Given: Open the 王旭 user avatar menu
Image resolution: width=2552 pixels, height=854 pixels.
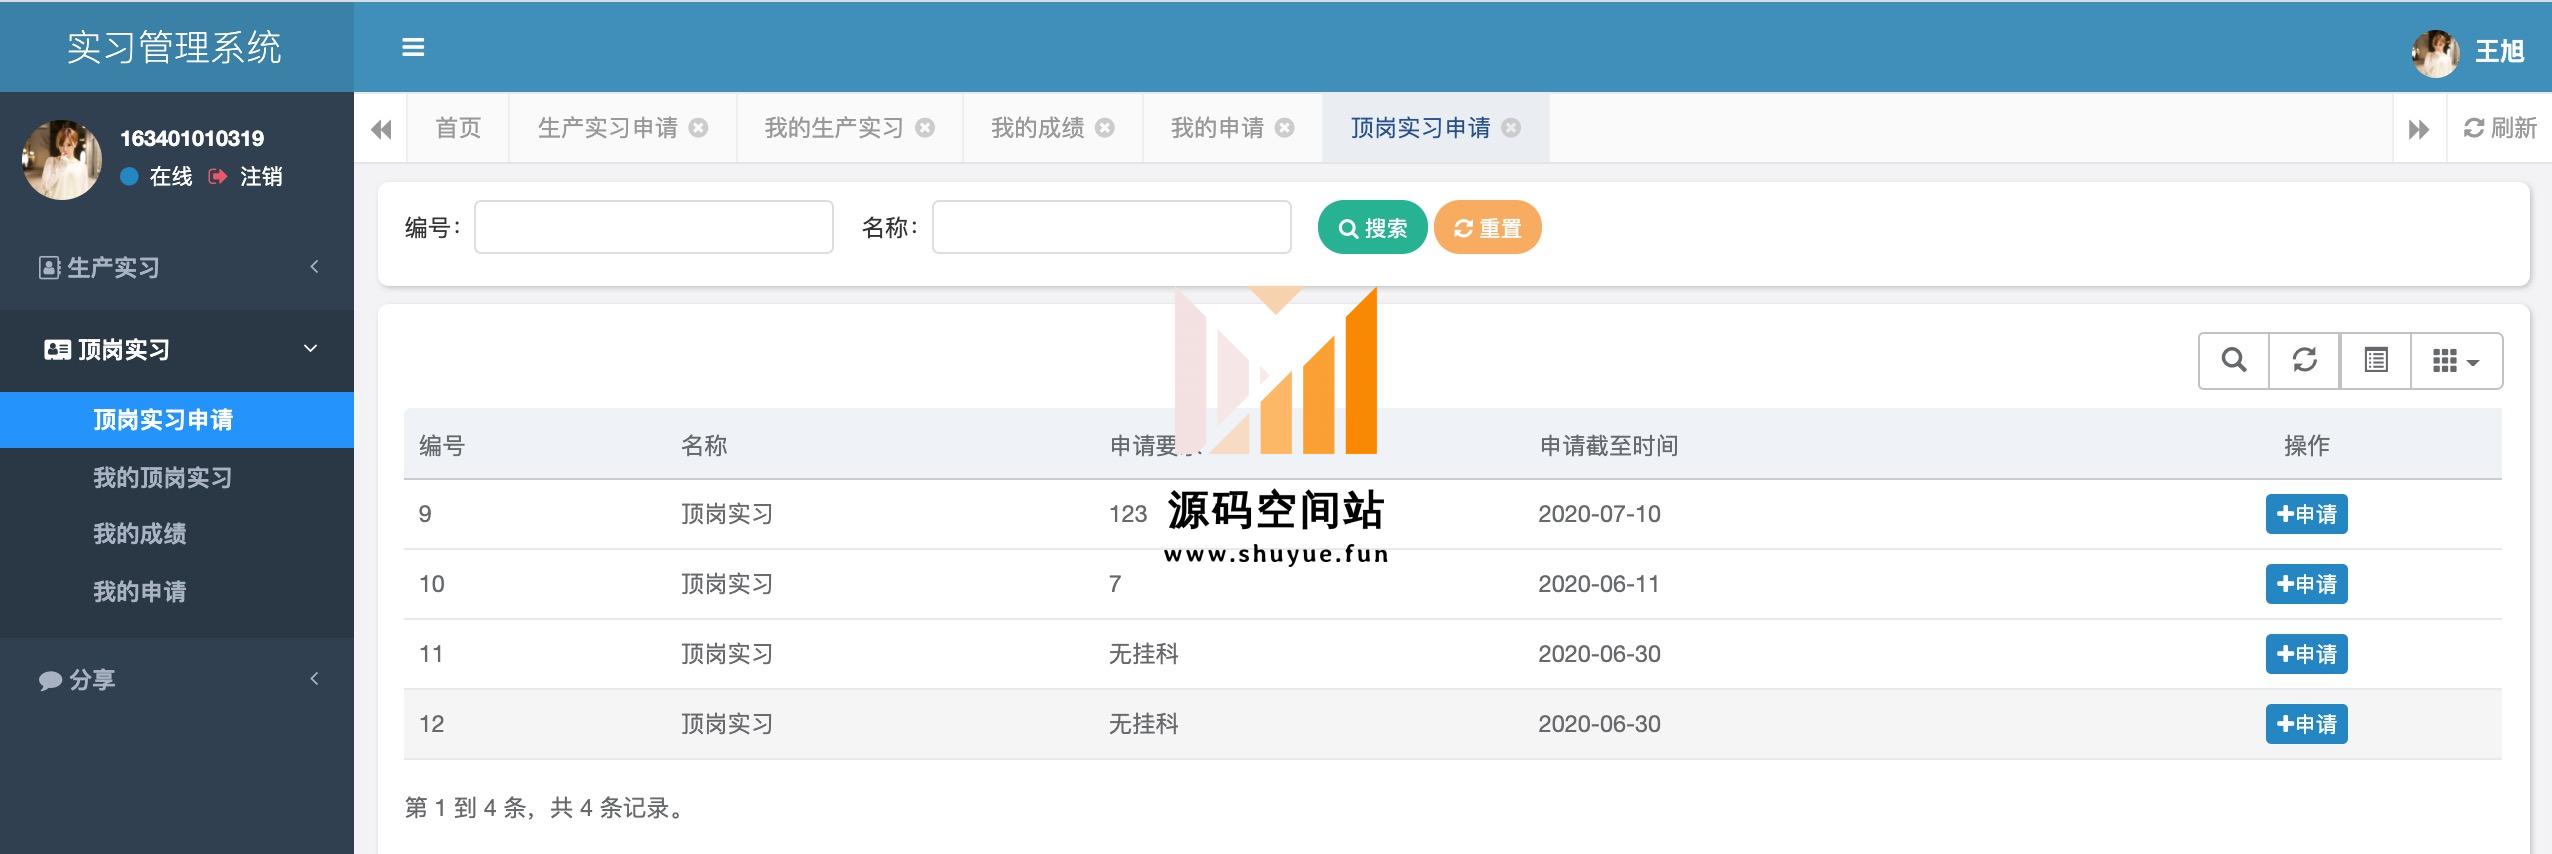Looking at the screenshot, I should (x=2435, y=53).
